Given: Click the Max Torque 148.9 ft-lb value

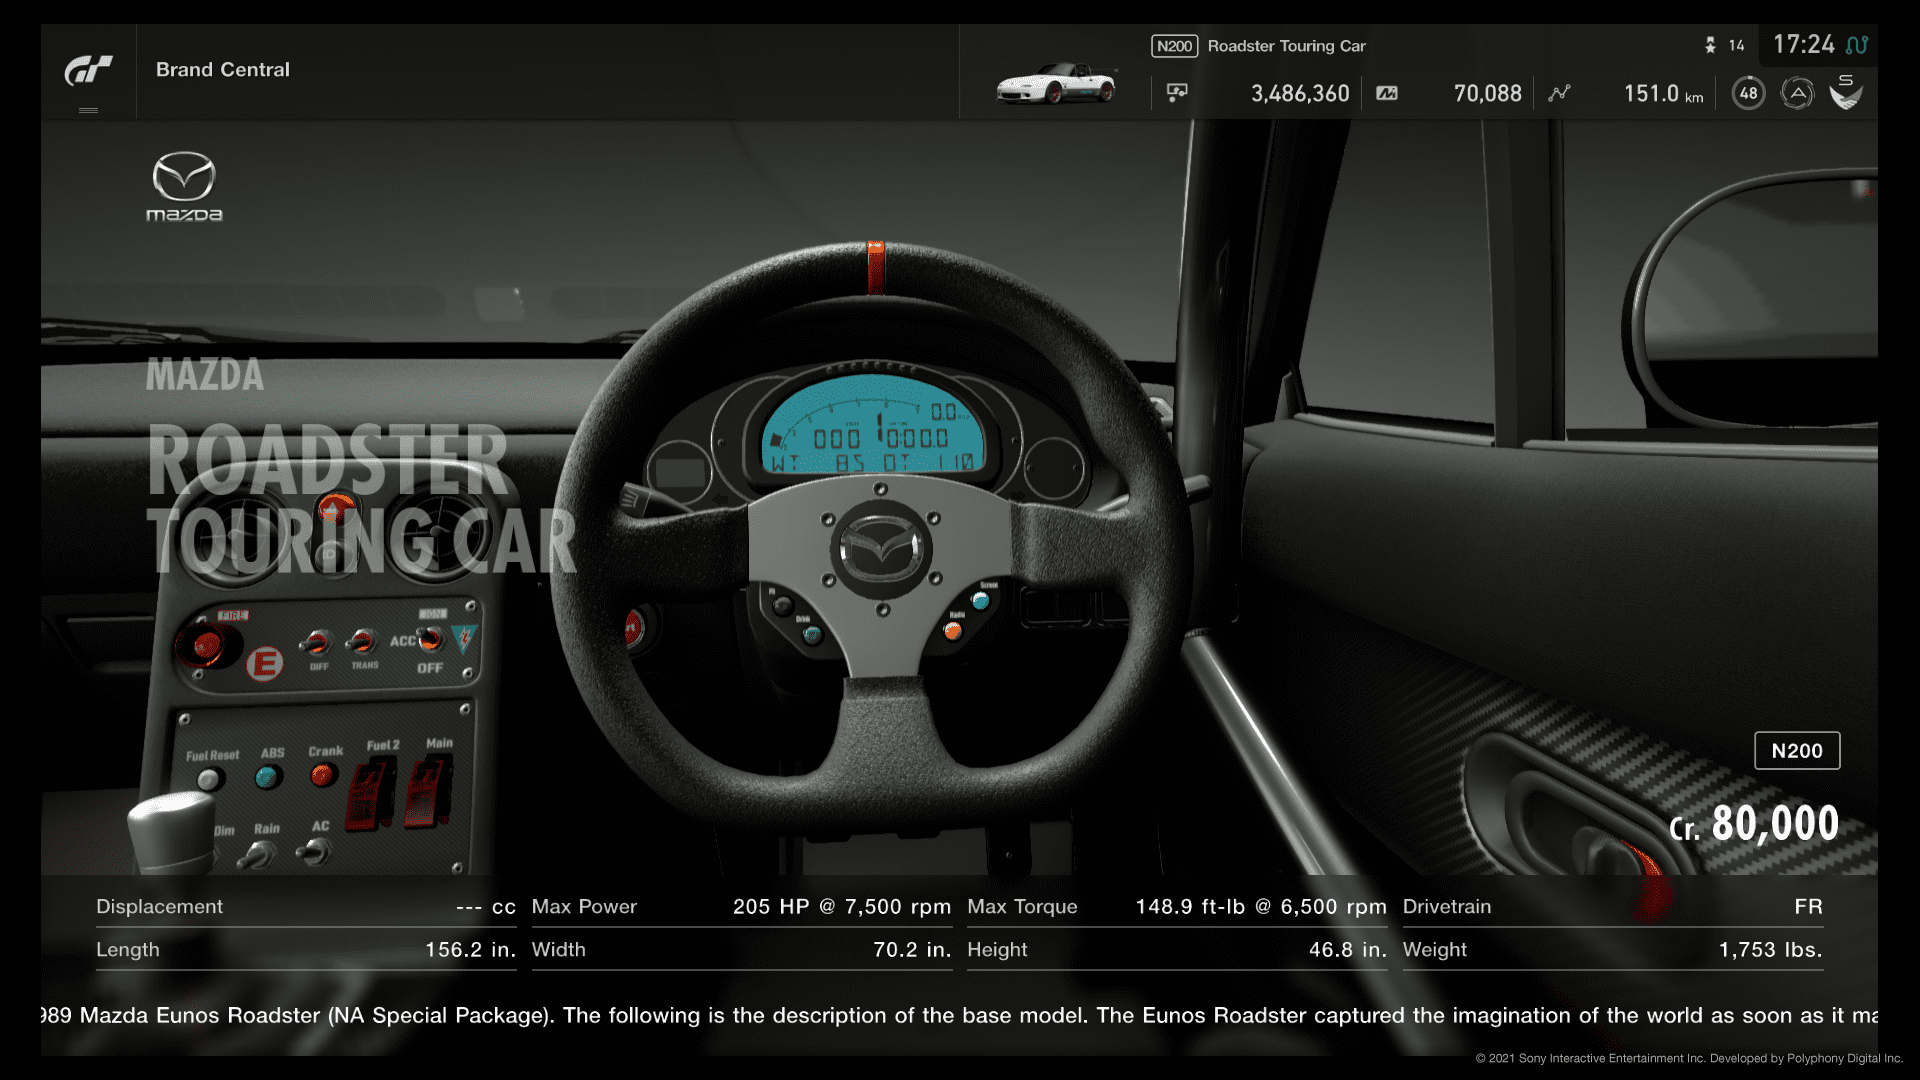Looking at the screenshot, I should (x=1260, y=907).
